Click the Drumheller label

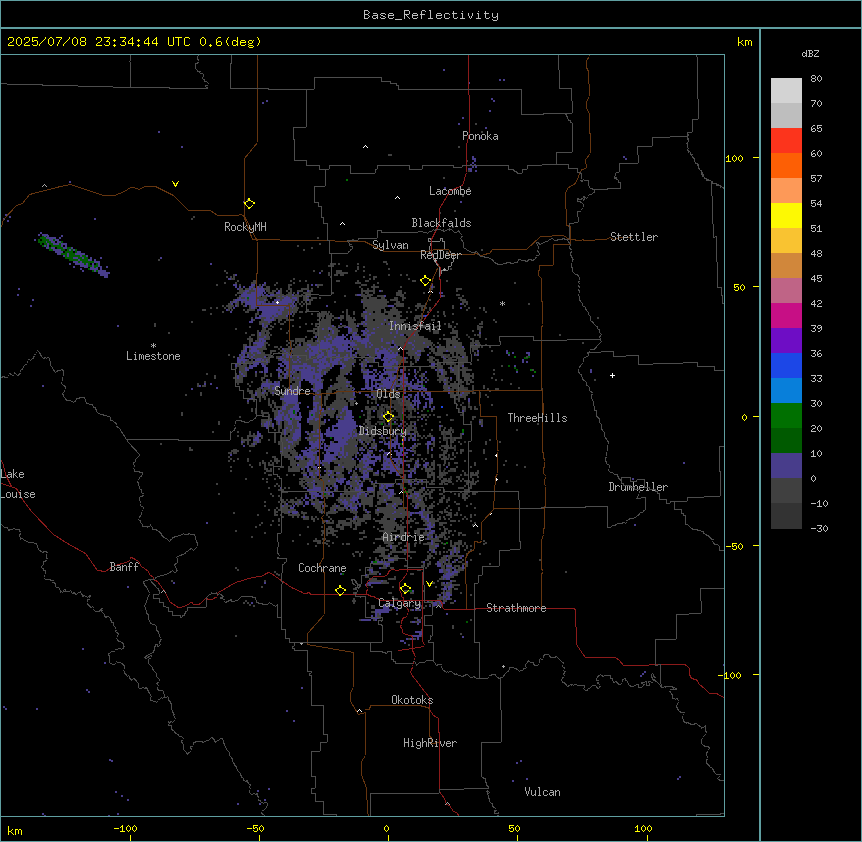coord(638,487)
